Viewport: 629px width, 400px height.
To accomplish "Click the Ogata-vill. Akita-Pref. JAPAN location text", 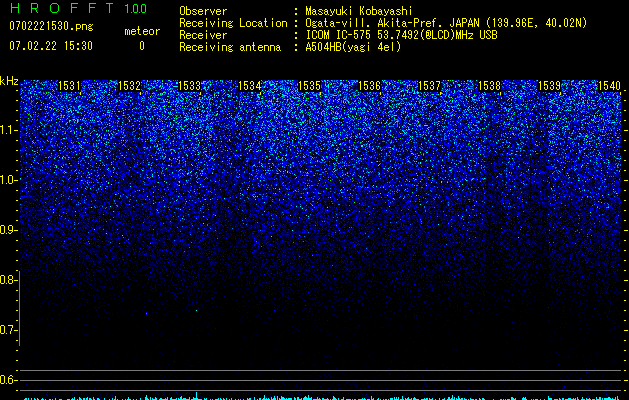I will (x=446, y=23).
